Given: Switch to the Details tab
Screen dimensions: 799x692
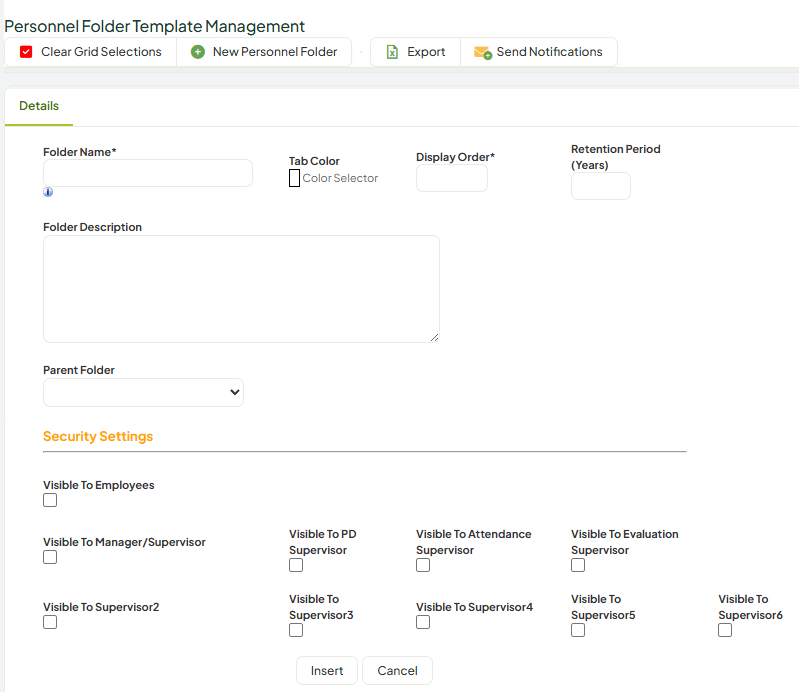Looking at the screenshot, I should point(39,106).
